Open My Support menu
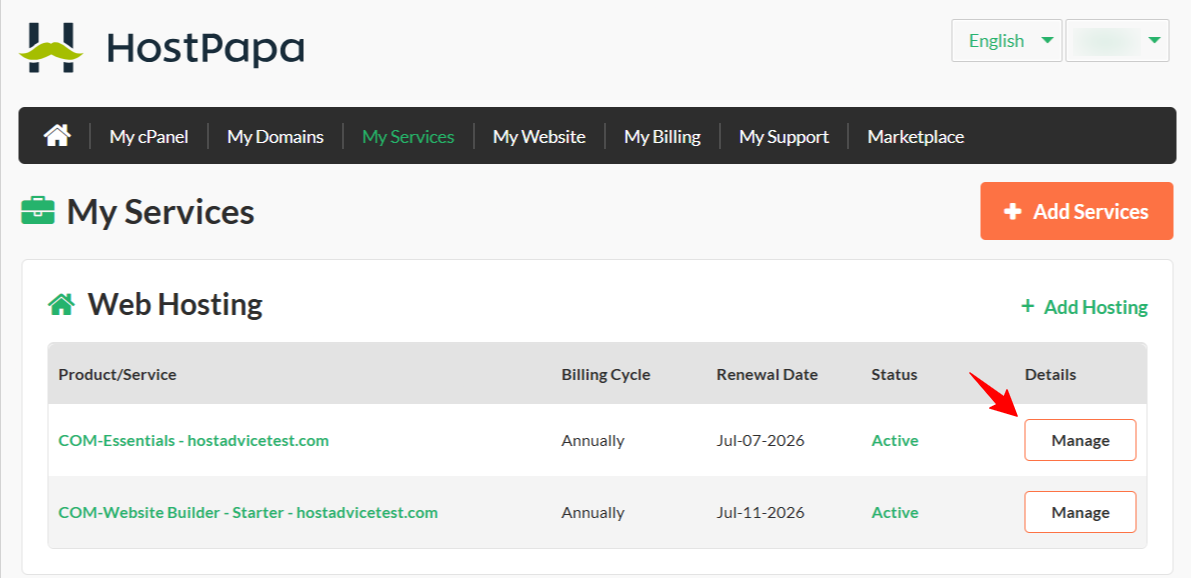 coord(784,137)
